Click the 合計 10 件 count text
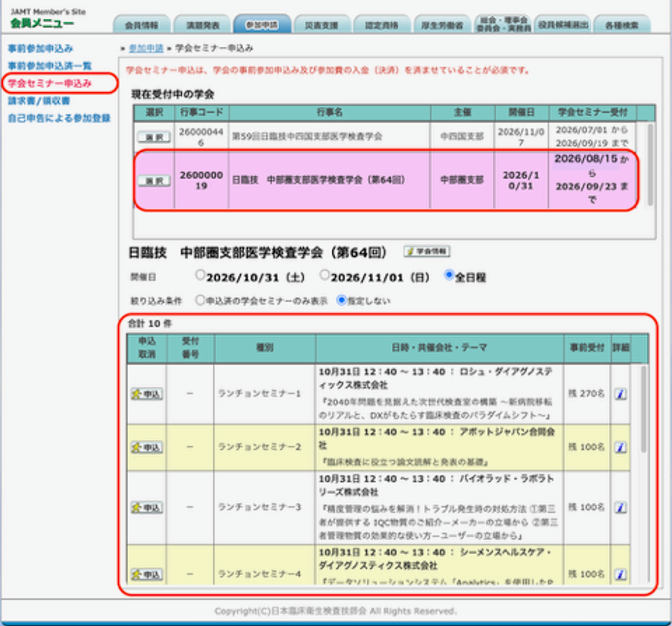The height and width of the screenshot is (626, 672). click(x=150, y=323)
